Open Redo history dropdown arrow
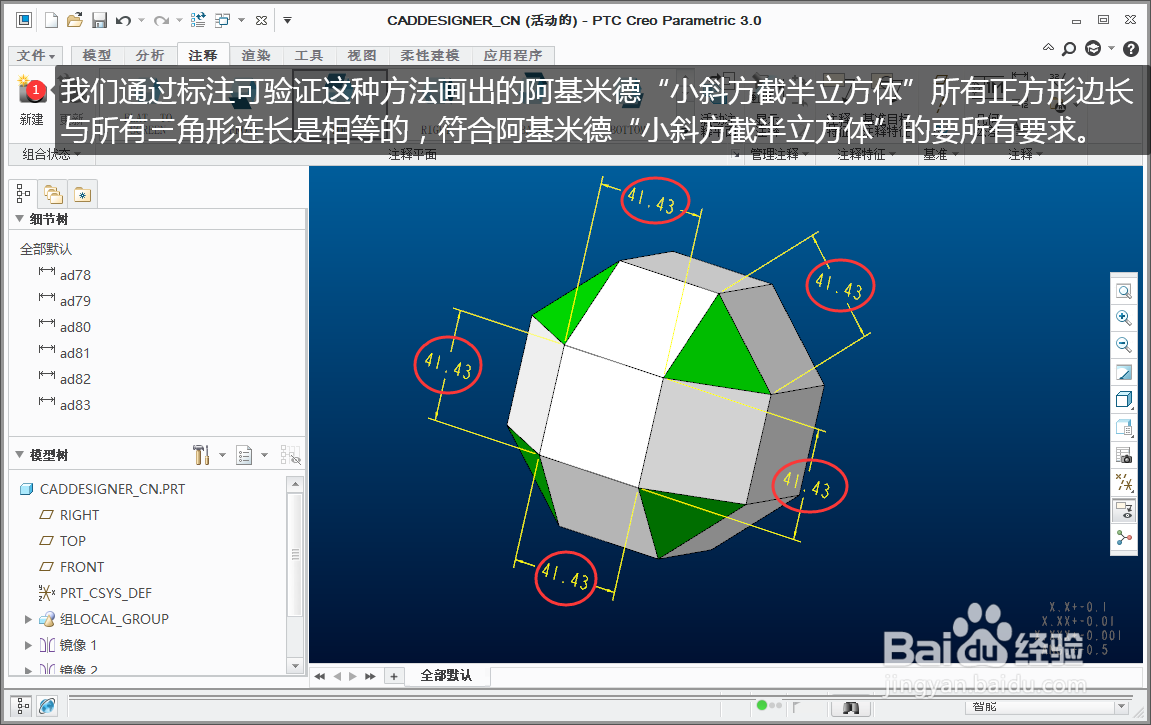 coord(179,21)
